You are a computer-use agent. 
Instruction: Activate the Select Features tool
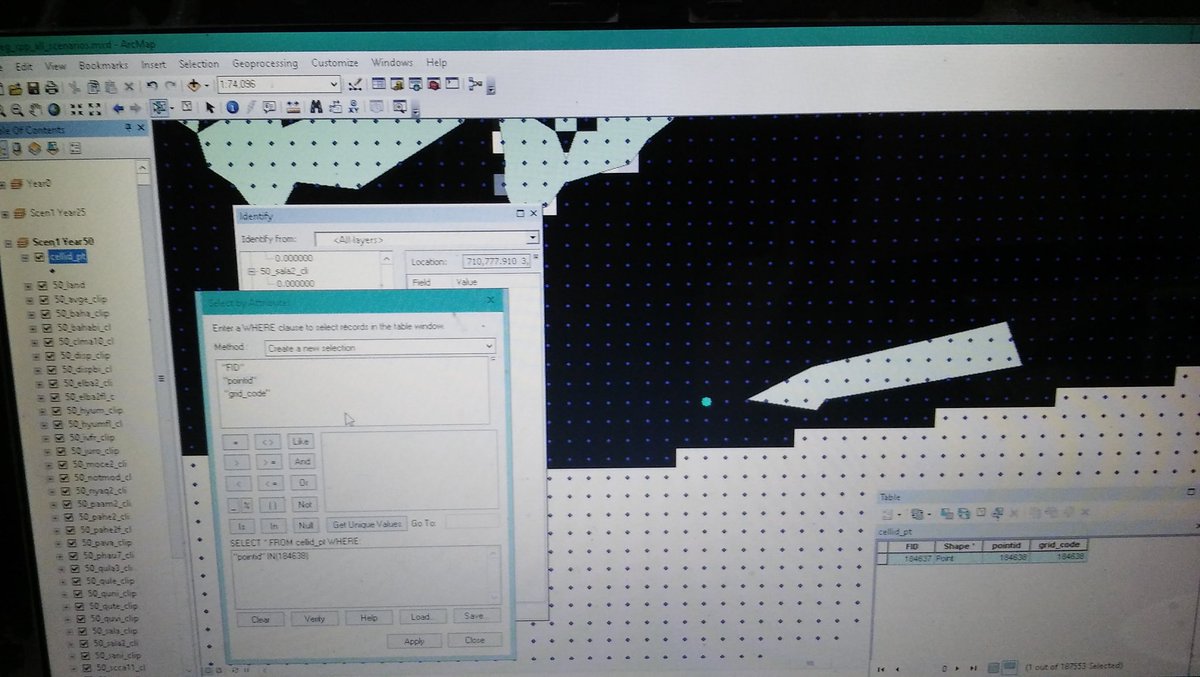pos(159,107)
